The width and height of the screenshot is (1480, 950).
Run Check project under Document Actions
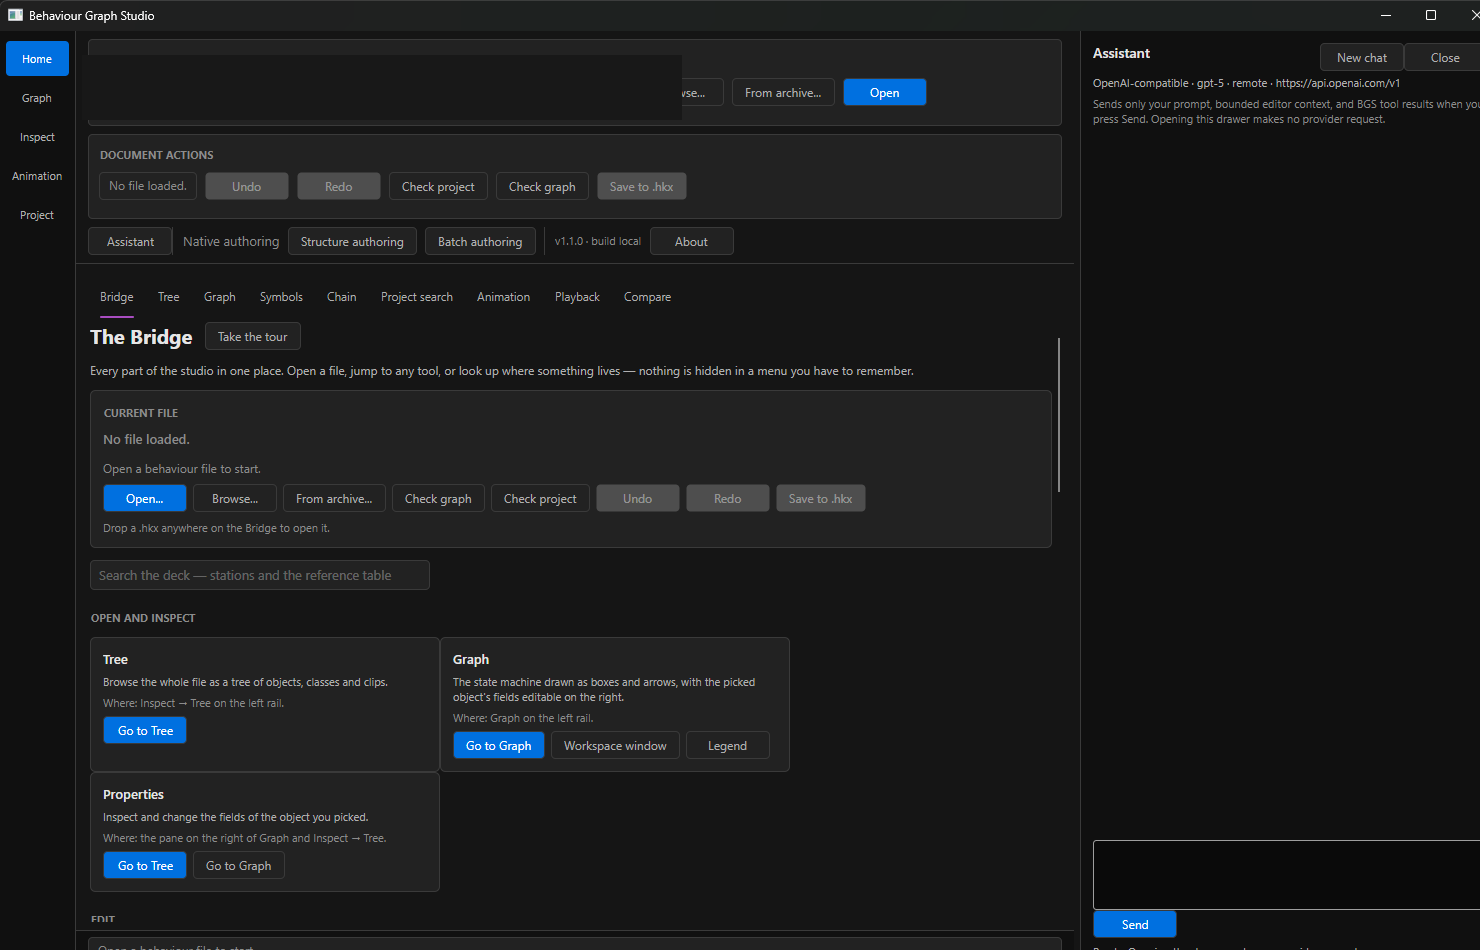[438, 186]
